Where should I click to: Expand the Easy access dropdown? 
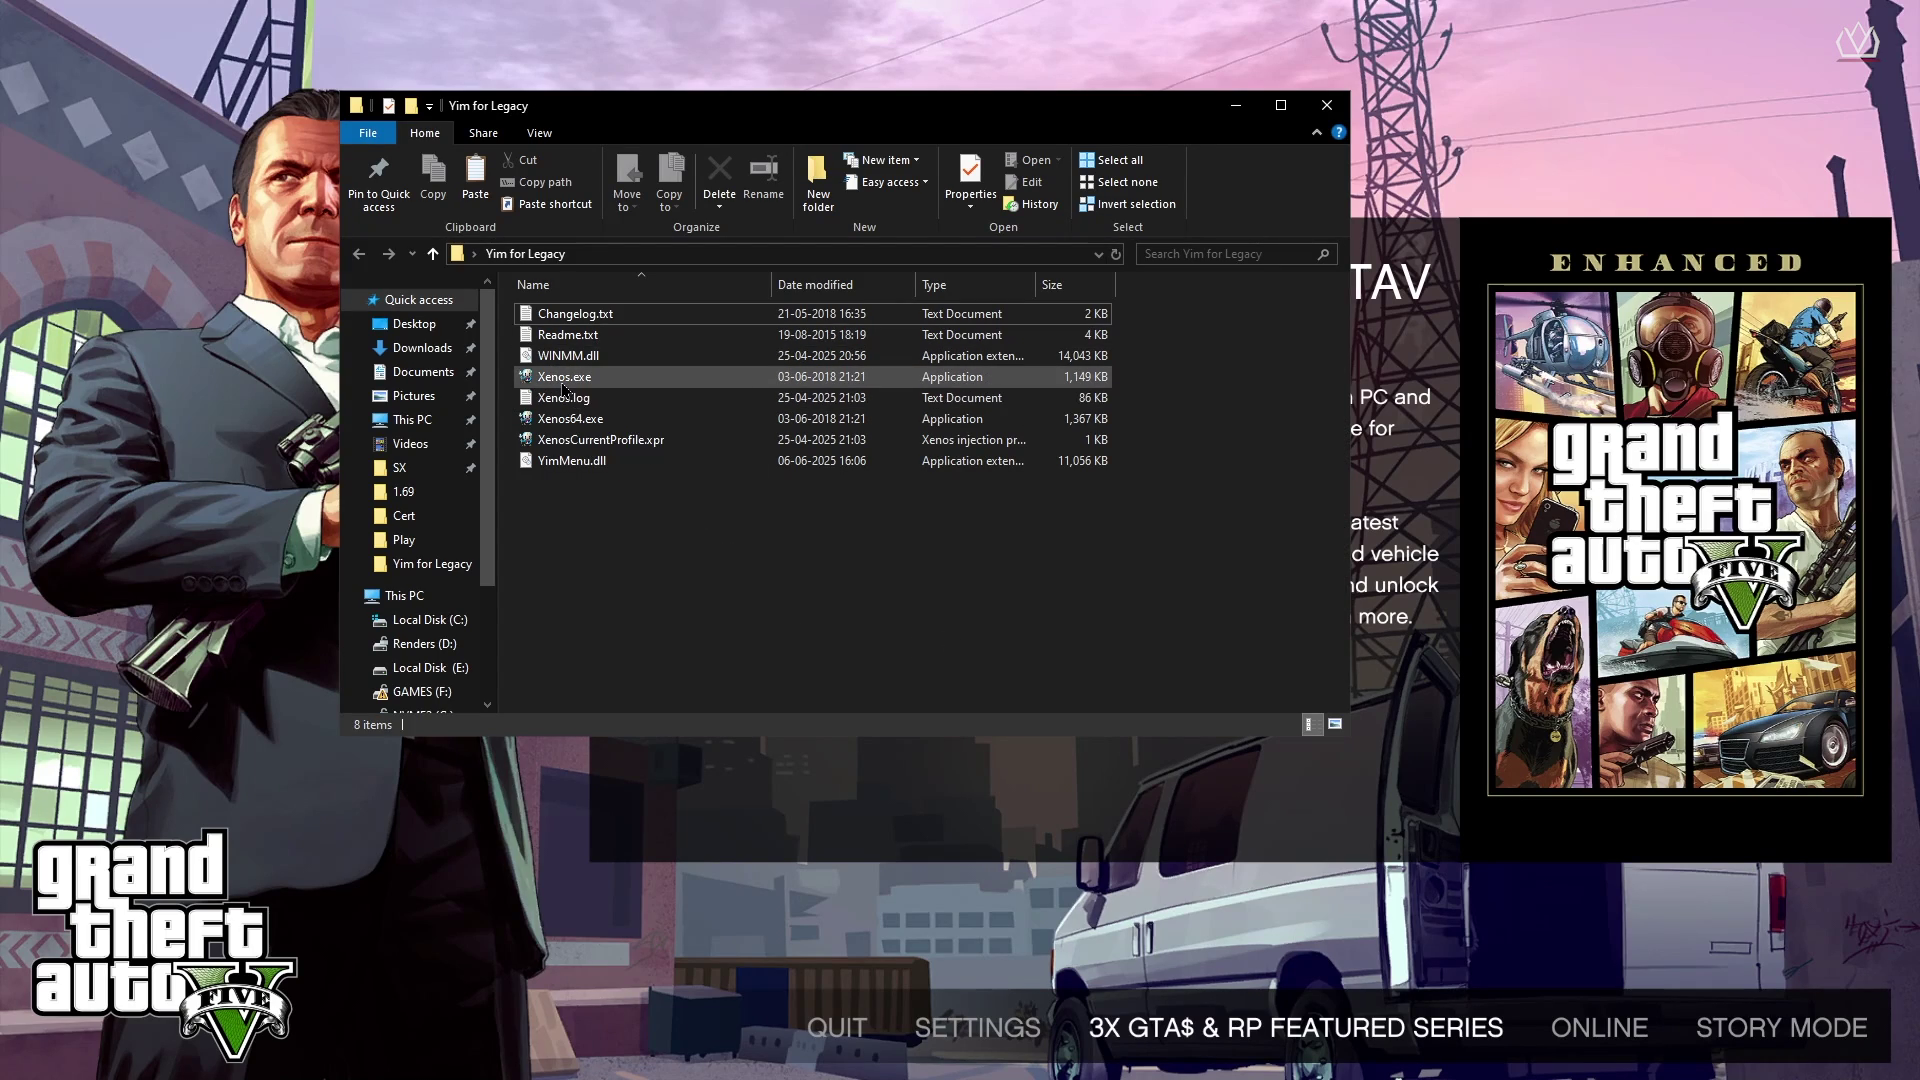click(x=888, y=182)
